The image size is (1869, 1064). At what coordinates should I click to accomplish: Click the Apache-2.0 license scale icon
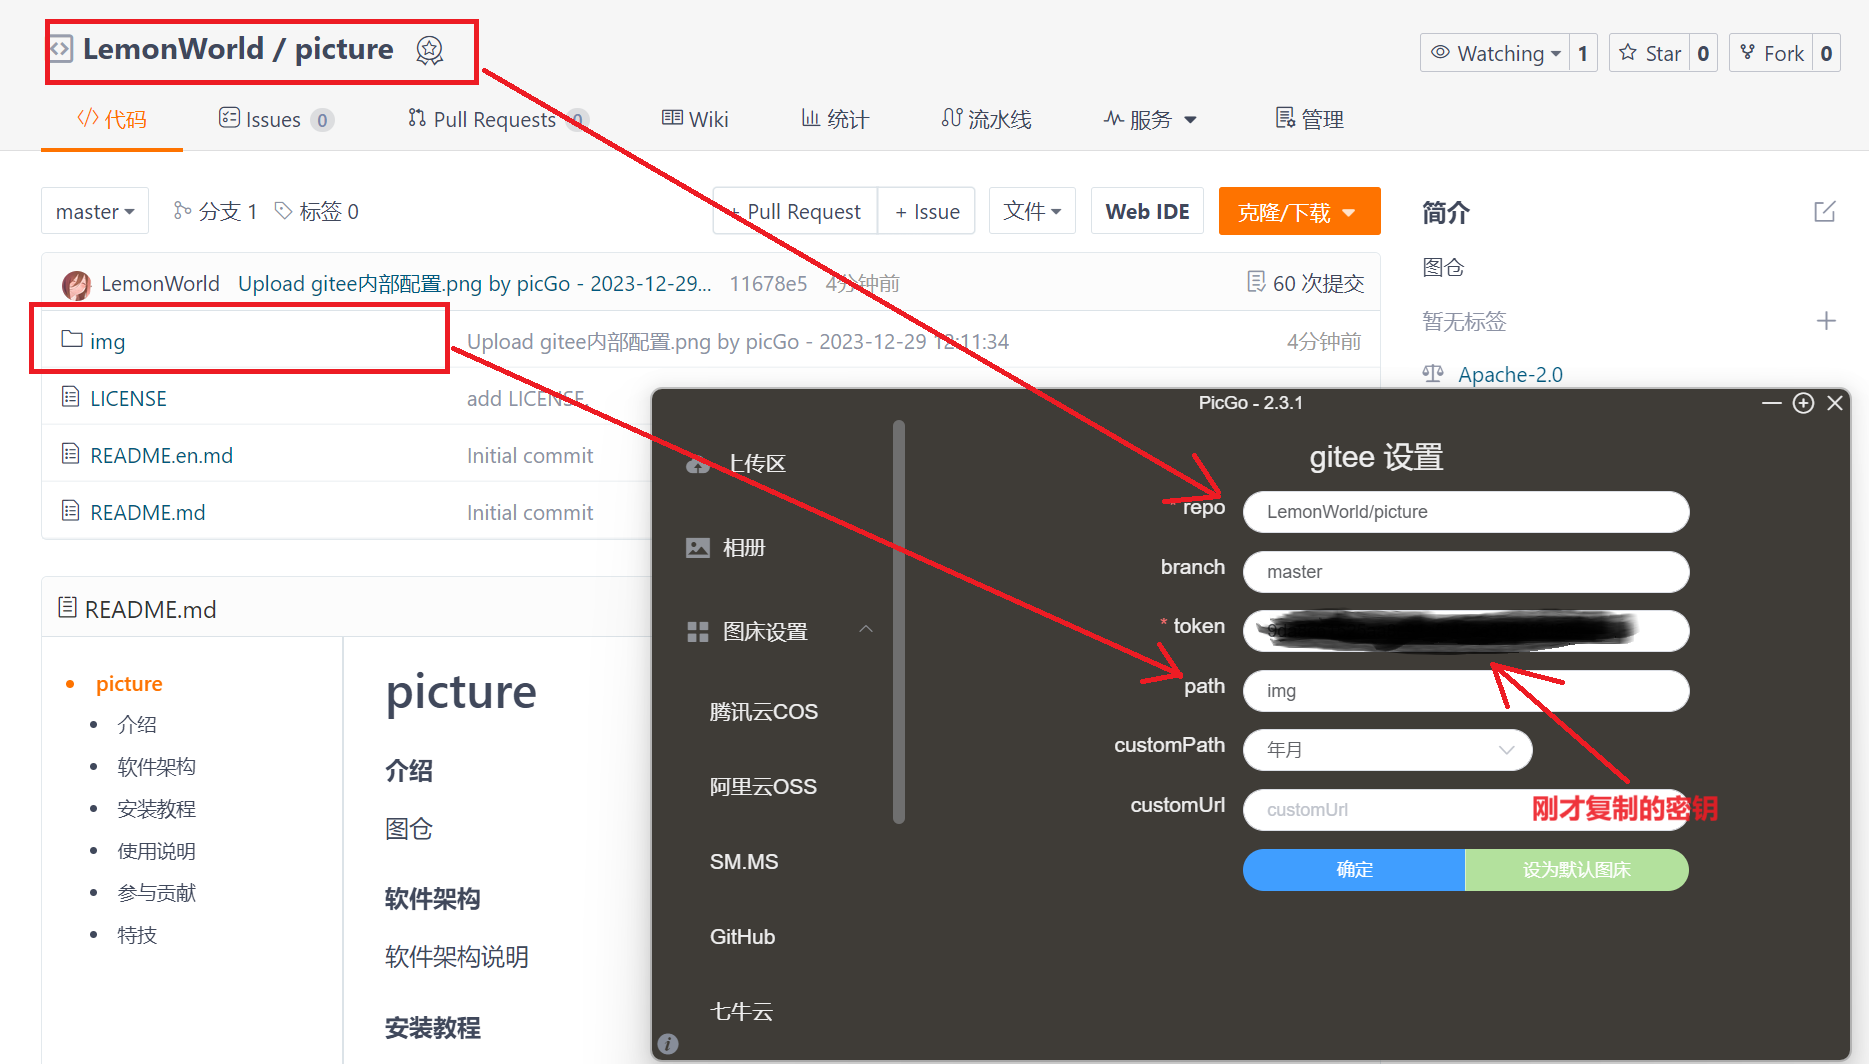pyautogui.click(x=1433, y=374)
